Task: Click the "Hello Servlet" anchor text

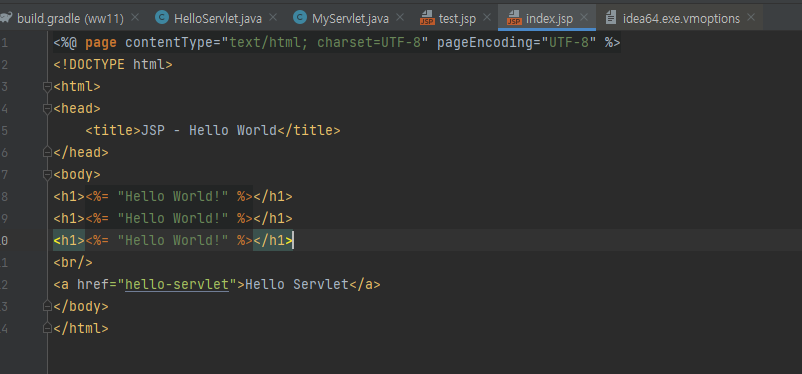Action: pos(297,284)
